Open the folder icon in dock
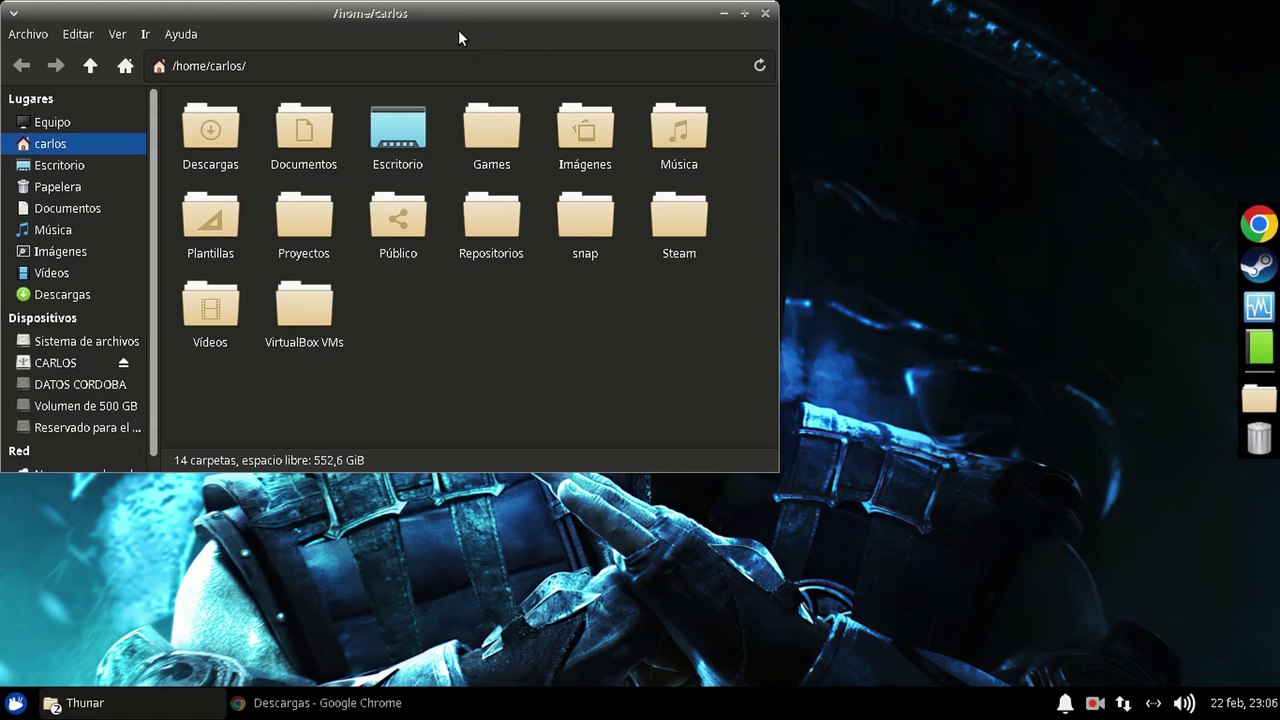The width and height of the screenshot is (1280, 720). [x=1259, y=398]
